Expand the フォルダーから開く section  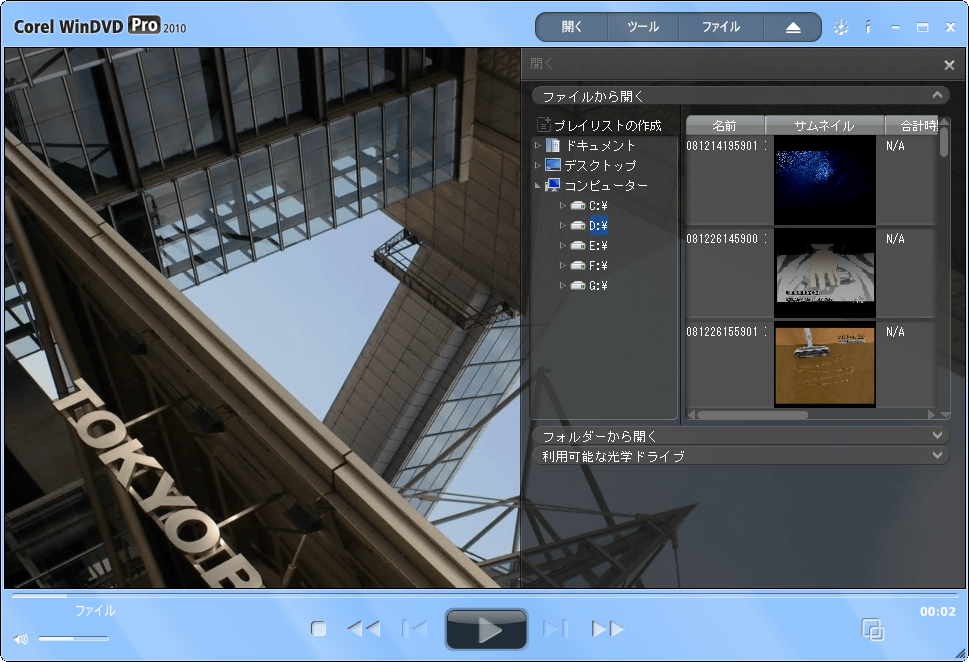point(937,435)
